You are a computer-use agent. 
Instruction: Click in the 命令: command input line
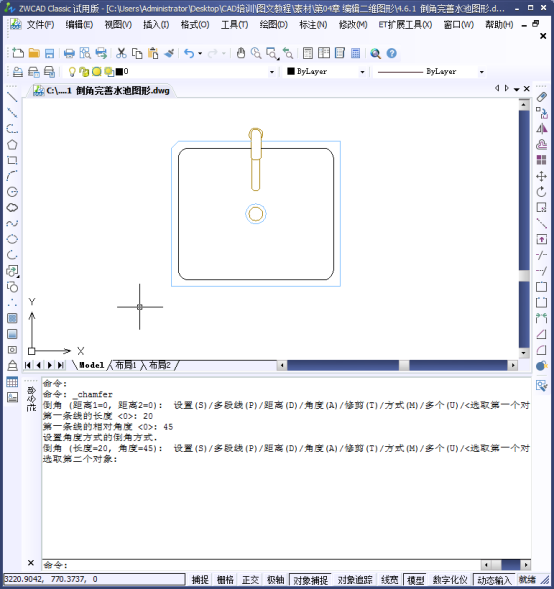(263, 565)
